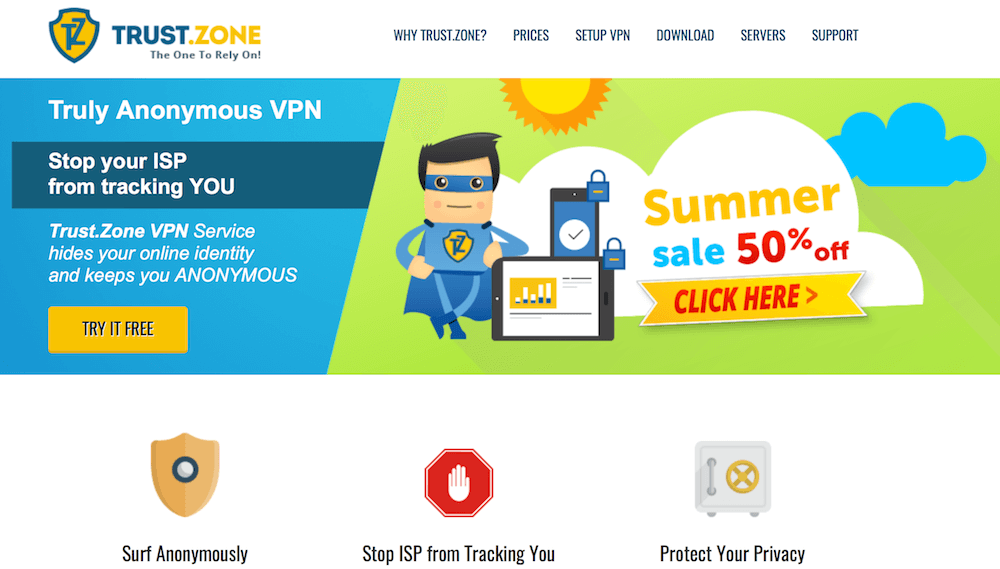Click the tablet chart illustration
Viewport: 1000px width, 569px height.
pos(552,299)
